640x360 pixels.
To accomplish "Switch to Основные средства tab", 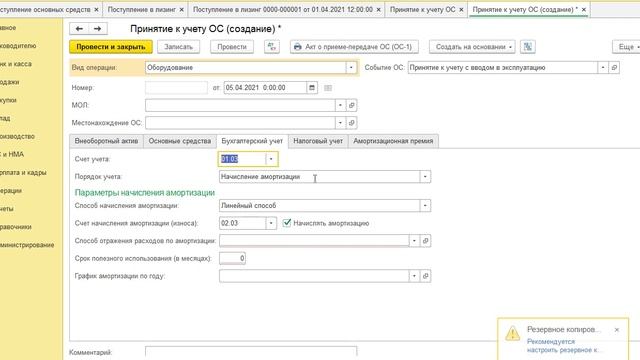I will coord(180,141).
